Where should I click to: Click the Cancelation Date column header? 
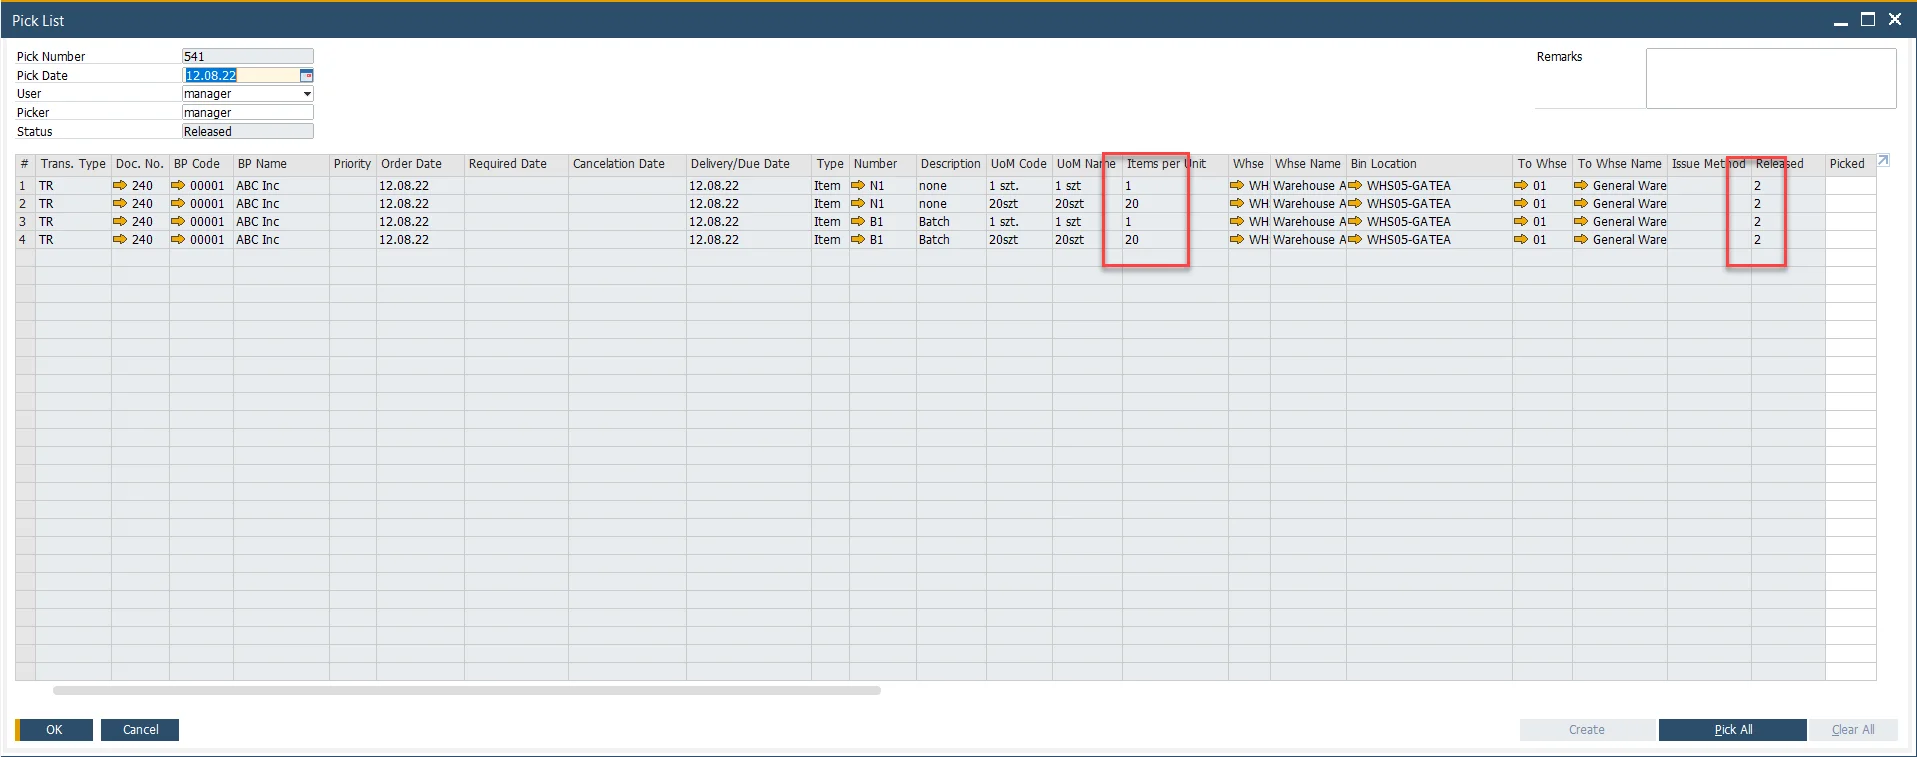(627, 164)
